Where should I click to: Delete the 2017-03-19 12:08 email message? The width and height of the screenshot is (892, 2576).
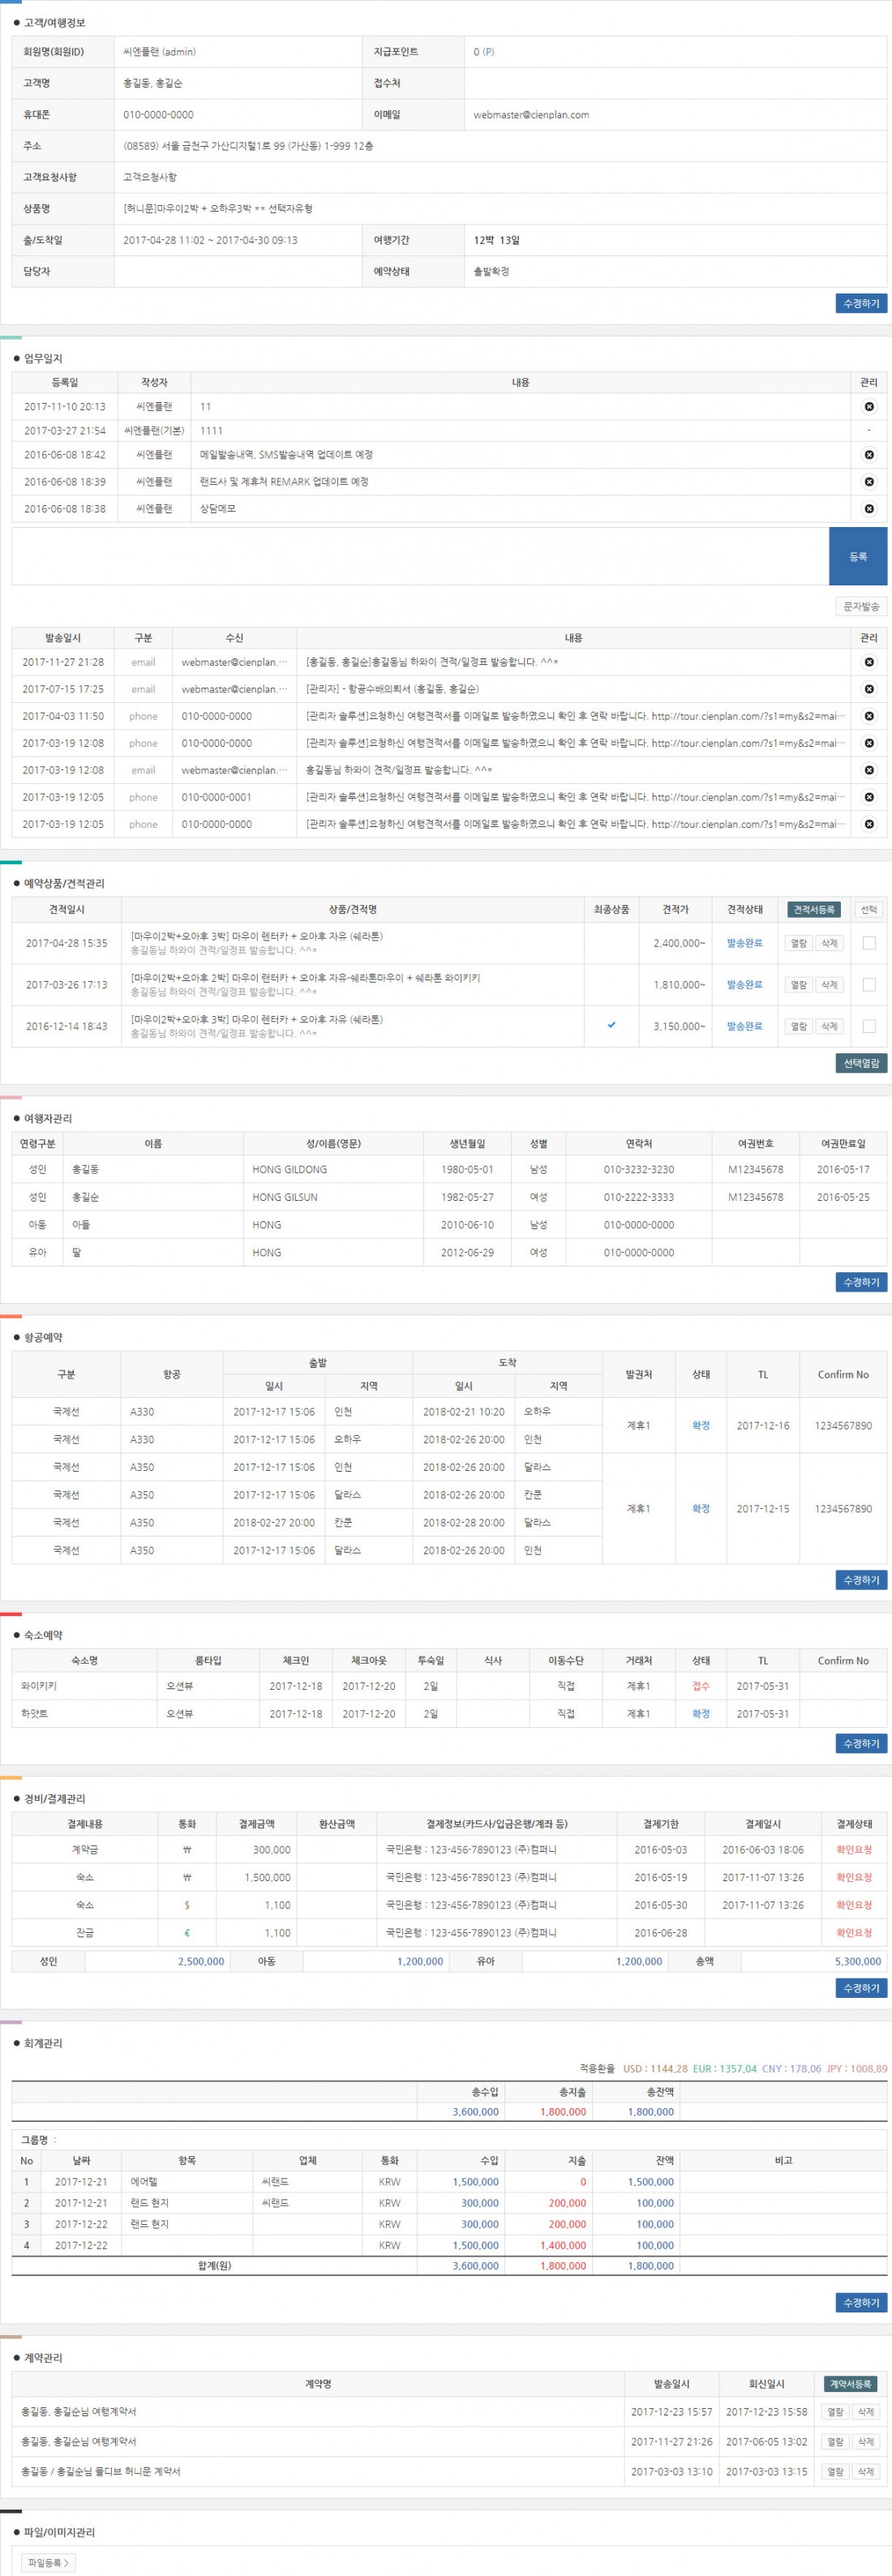click(868, 770)
